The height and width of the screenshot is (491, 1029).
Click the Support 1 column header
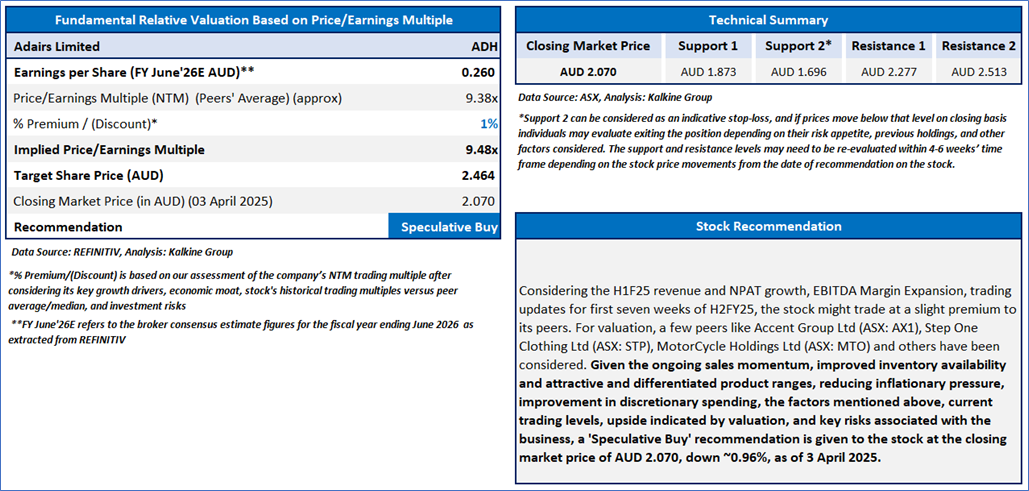coord(708,46)
